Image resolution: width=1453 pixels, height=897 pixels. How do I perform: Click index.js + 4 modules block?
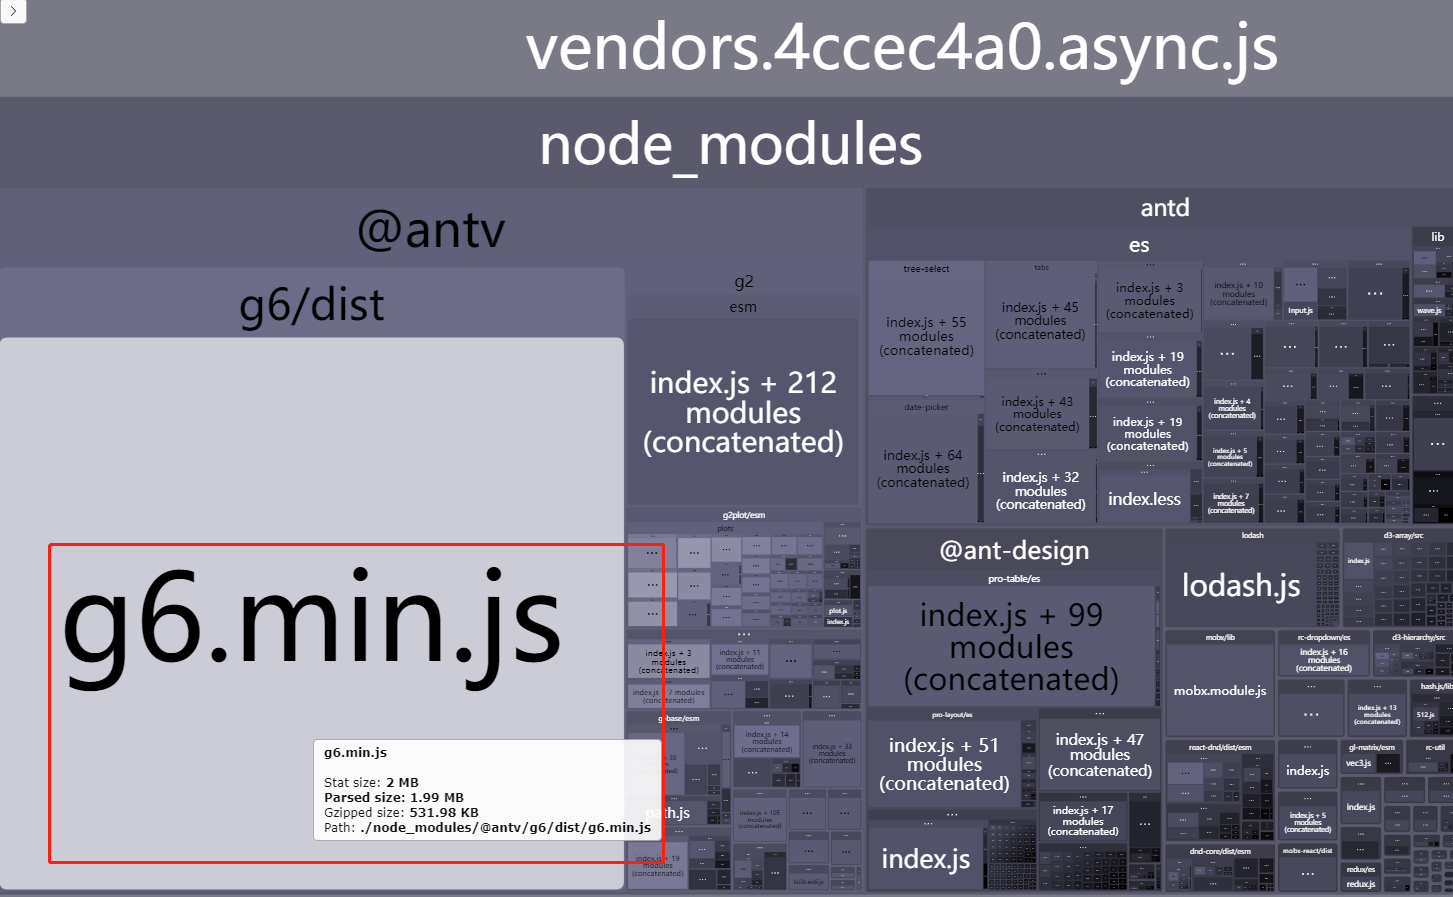coord(1232,408)
